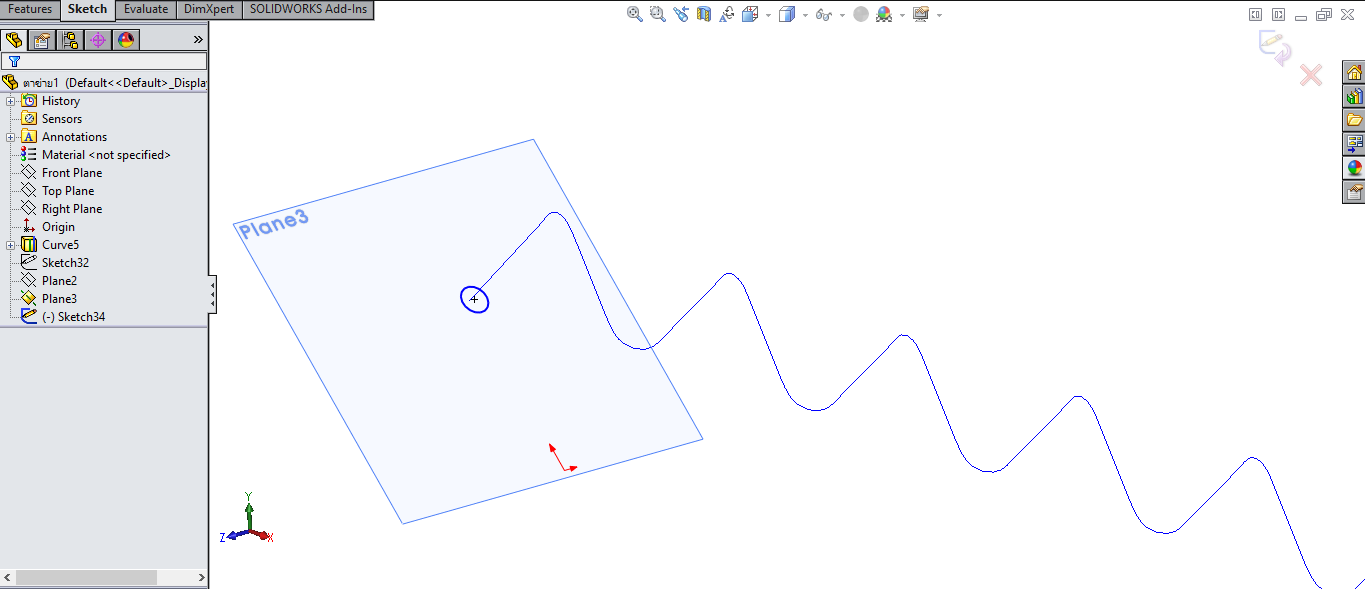The image size is (1365, 589).
Task: Open the PropertyManager tab
Action: pyautogui.click(x=42, y=40)
